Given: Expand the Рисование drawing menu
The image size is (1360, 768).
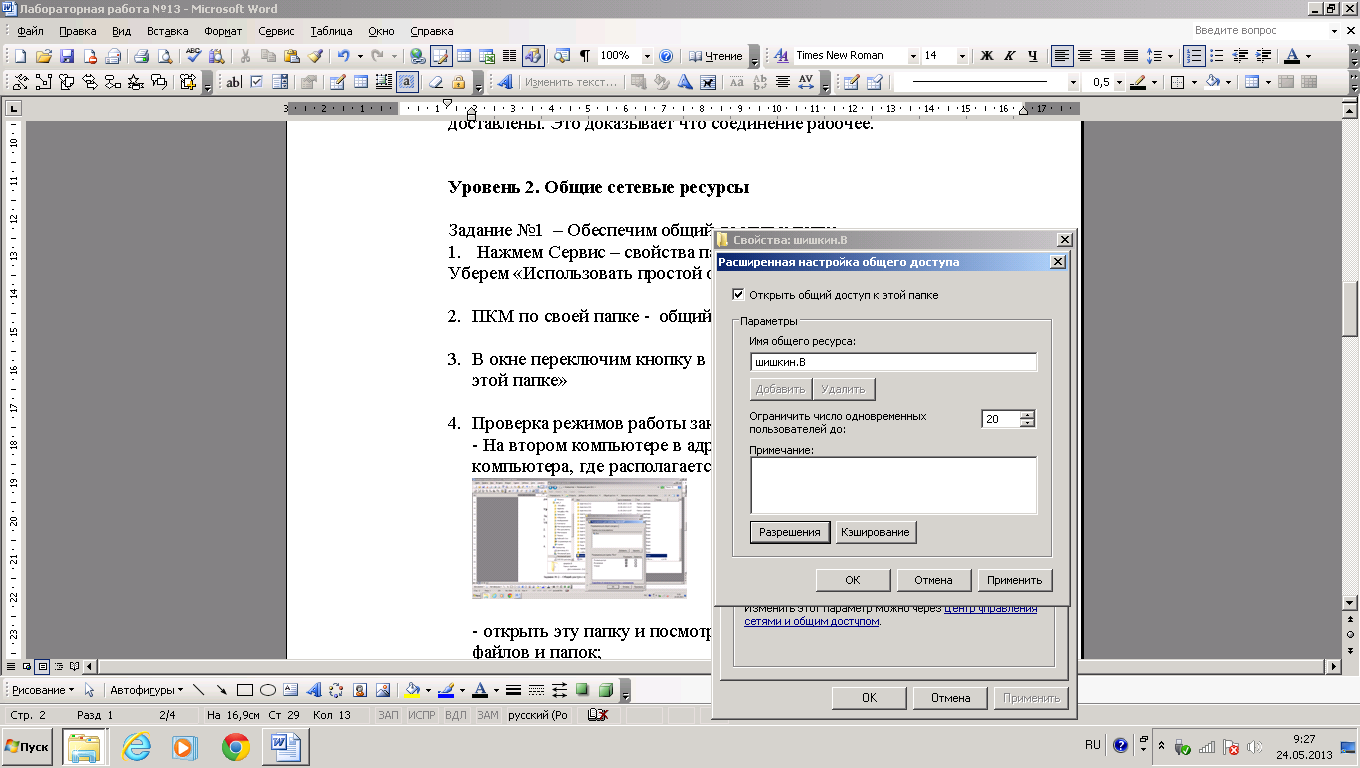Looking at the screenshot, I should (41, 690).
